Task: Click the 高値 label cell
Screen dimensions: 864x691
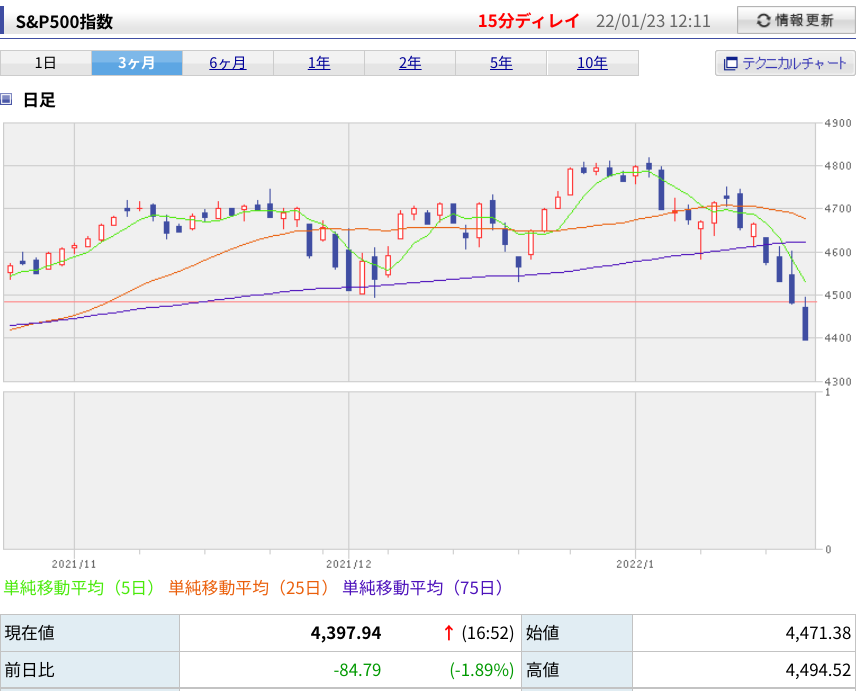Action: tap(577, 670)
